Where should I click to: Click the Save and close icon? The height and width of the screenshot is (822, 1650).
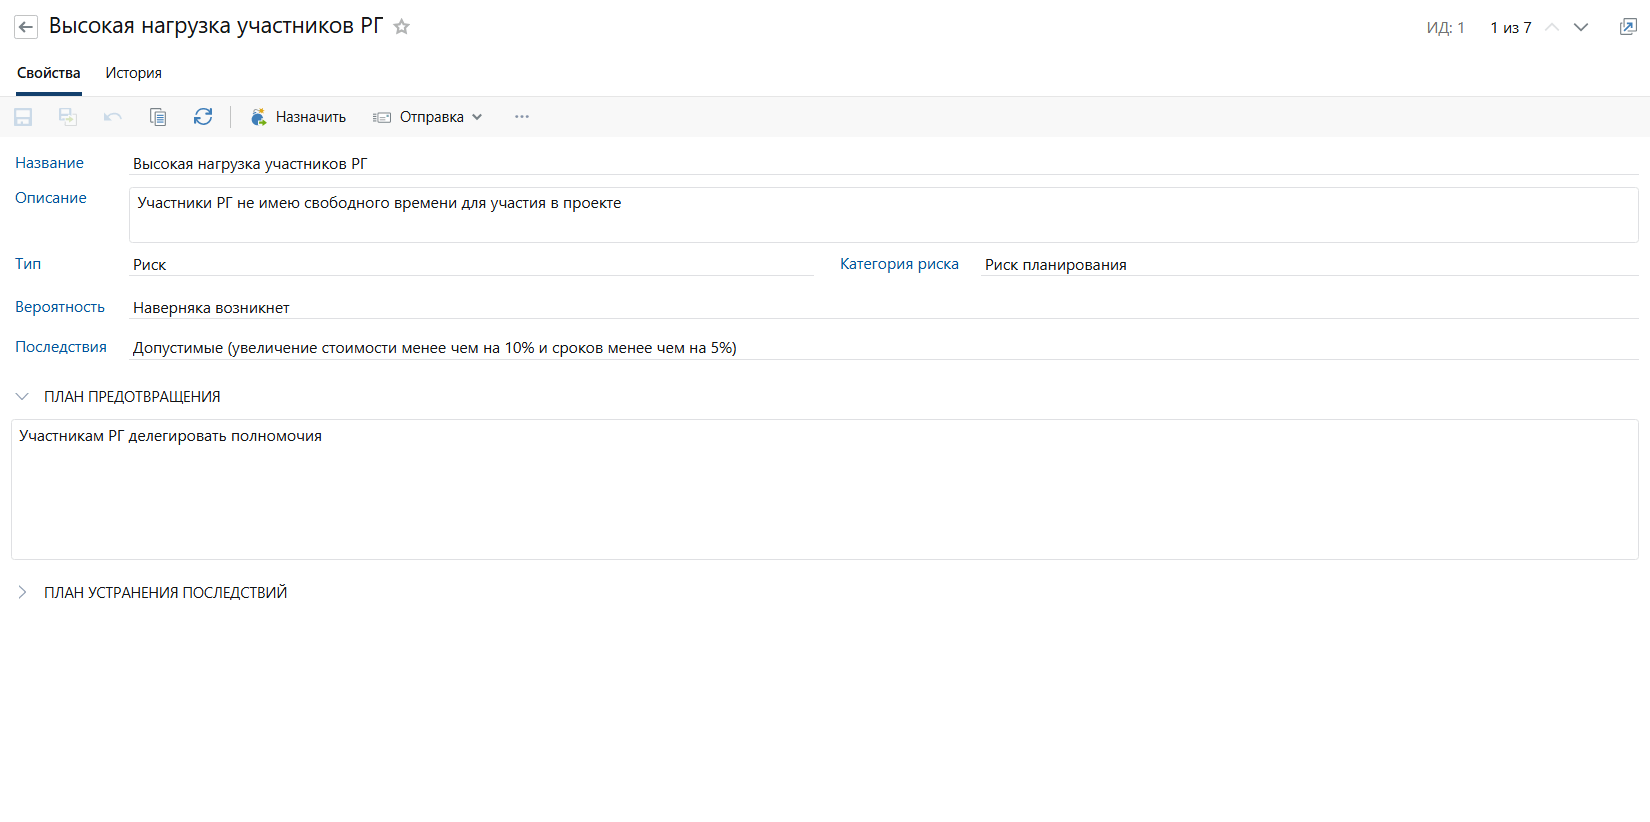point(68,117)
